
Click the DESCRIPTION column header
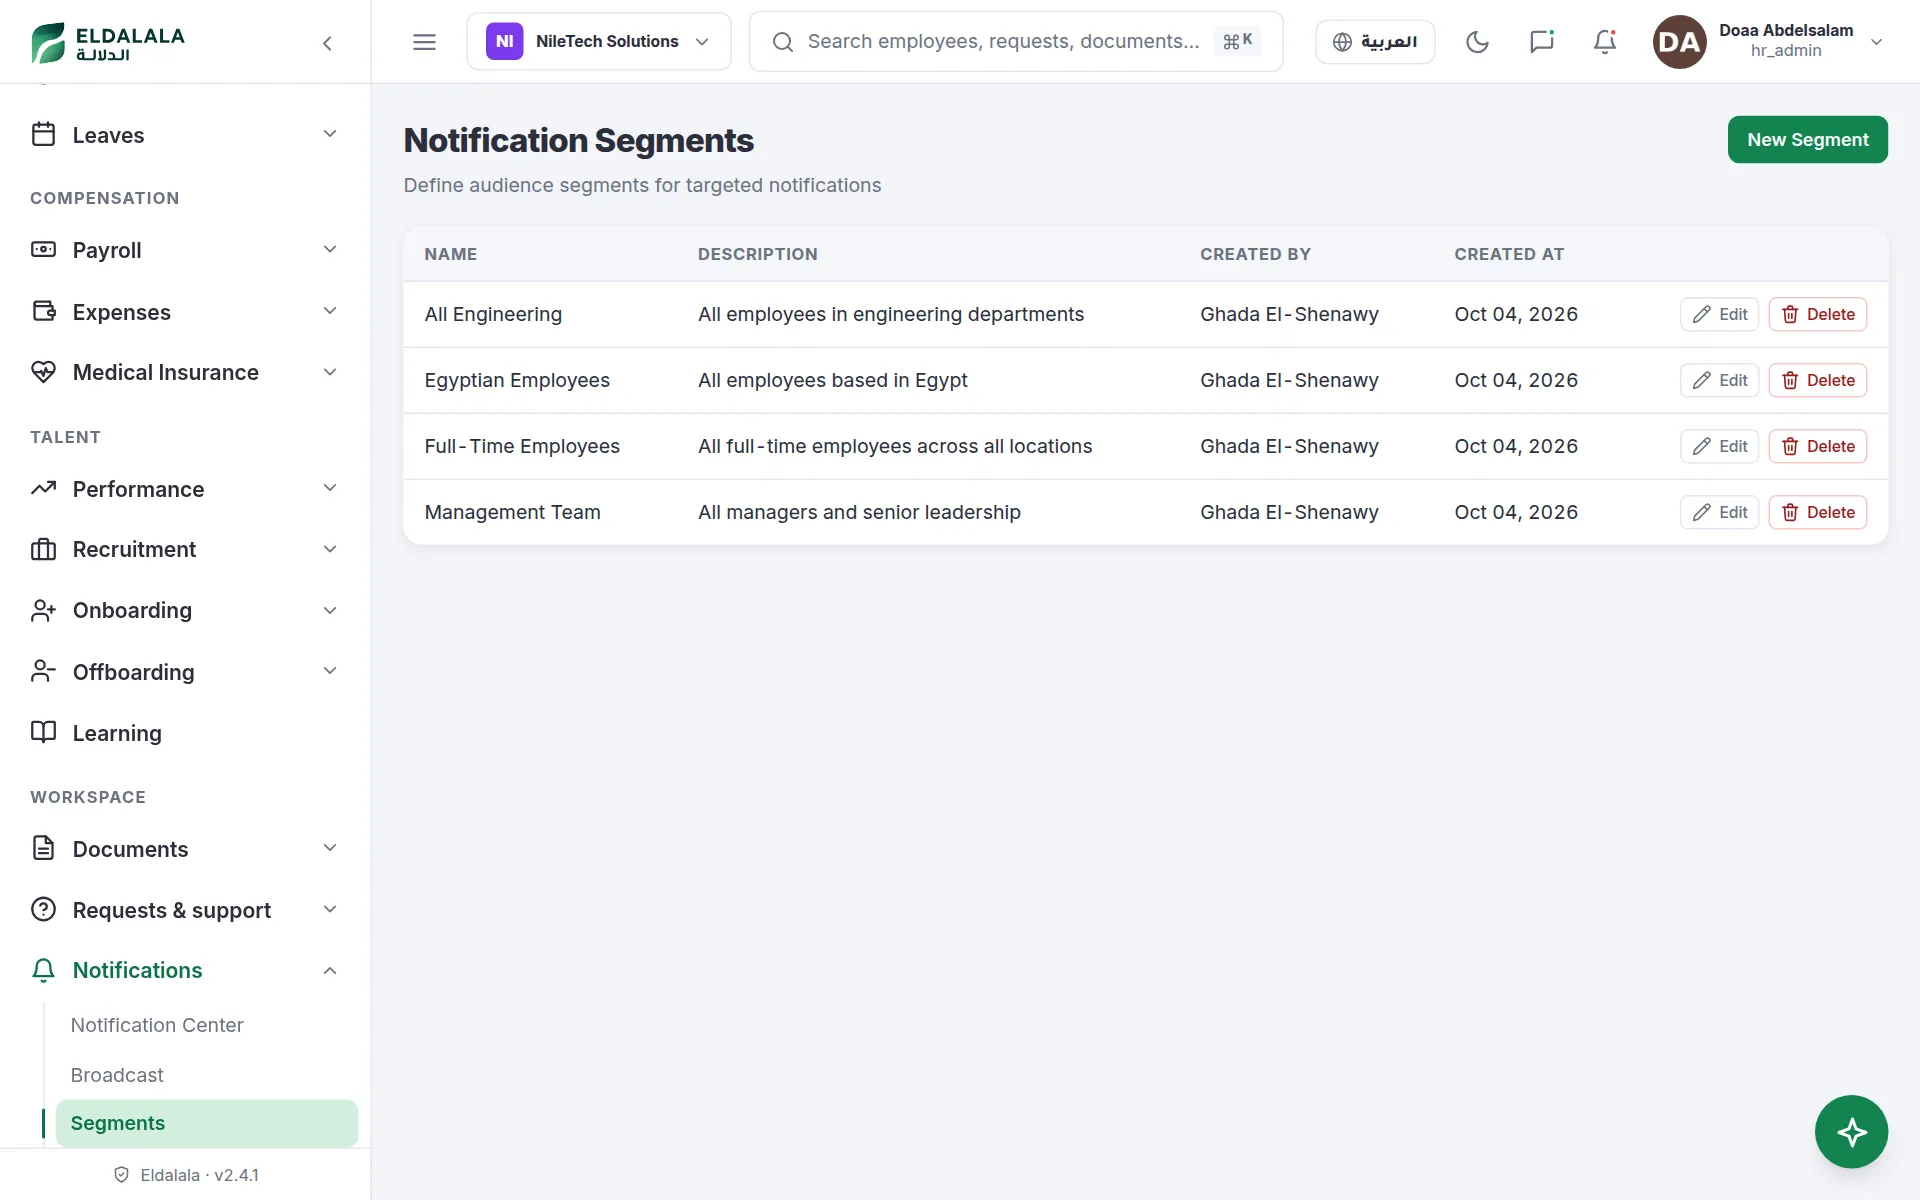(x=757, y=254)
